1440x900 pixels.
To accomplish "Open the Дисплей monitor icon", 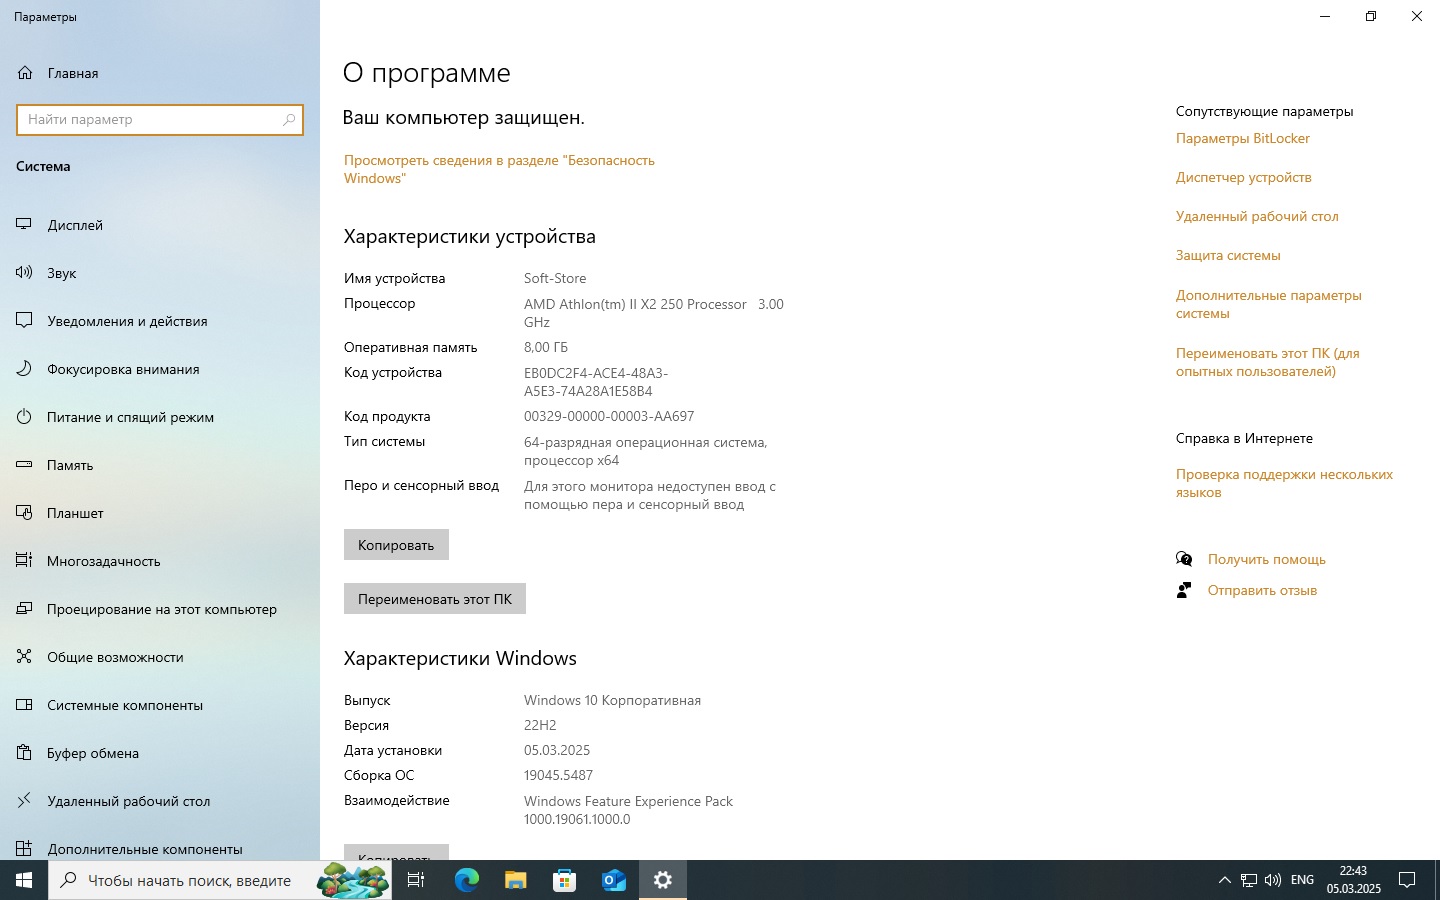I will click(25, 225).
